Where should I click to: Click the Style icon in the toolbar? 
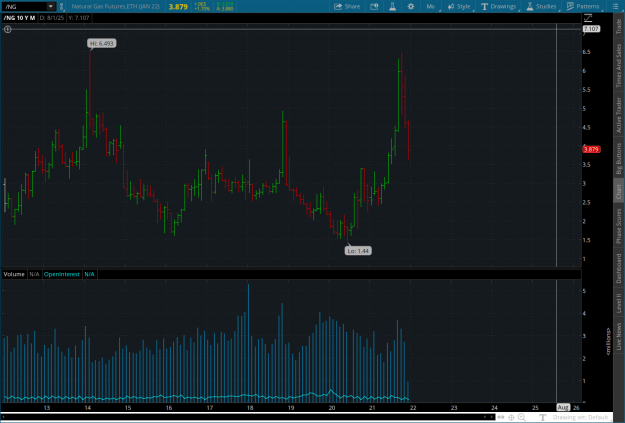point(451,6)
